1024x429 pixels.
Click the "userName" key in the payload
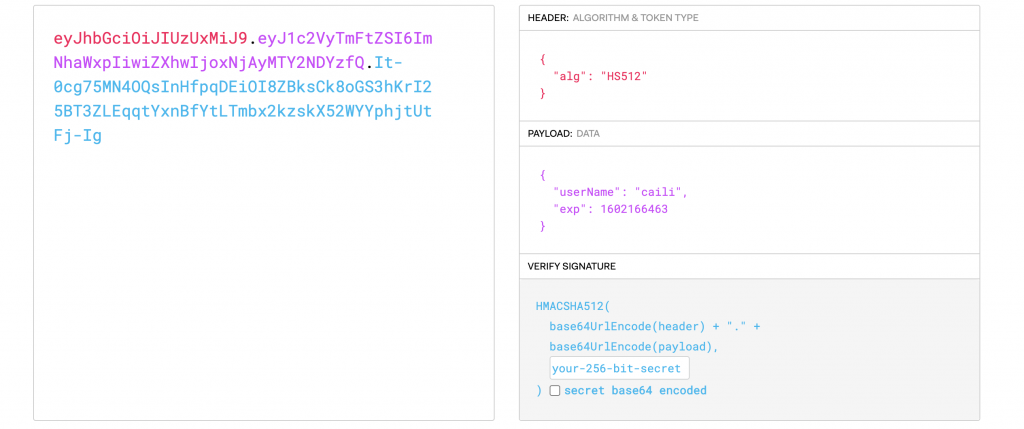(591, 191)
